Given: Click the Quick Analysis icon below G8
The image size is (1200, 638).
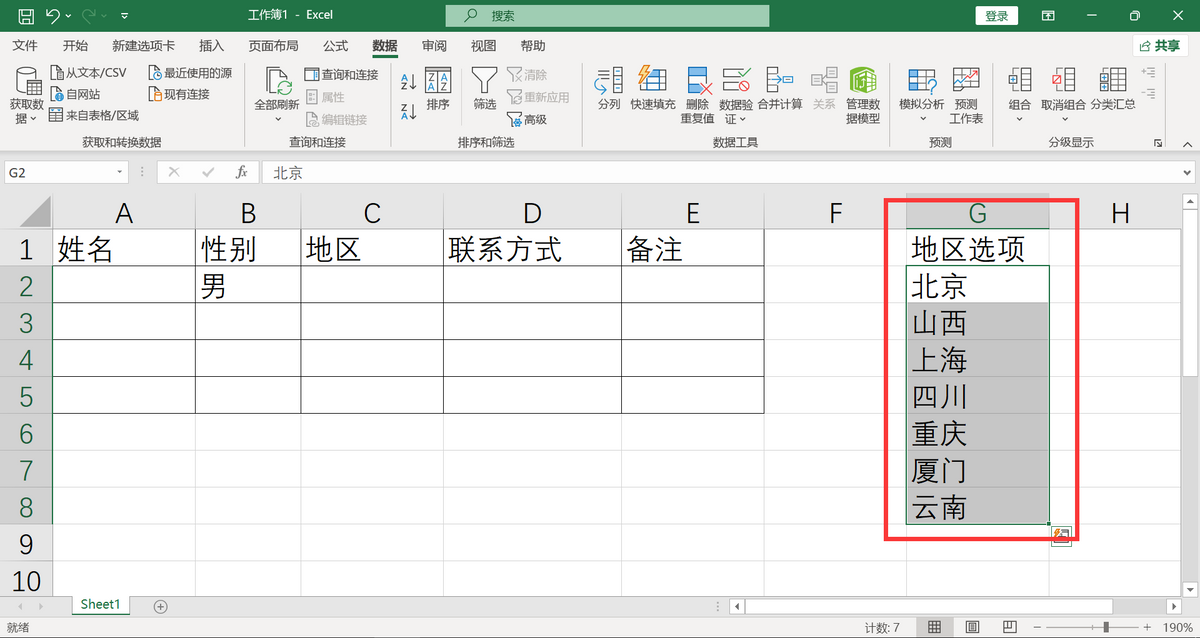Looking at the screenshot, I should point(1061,537).
